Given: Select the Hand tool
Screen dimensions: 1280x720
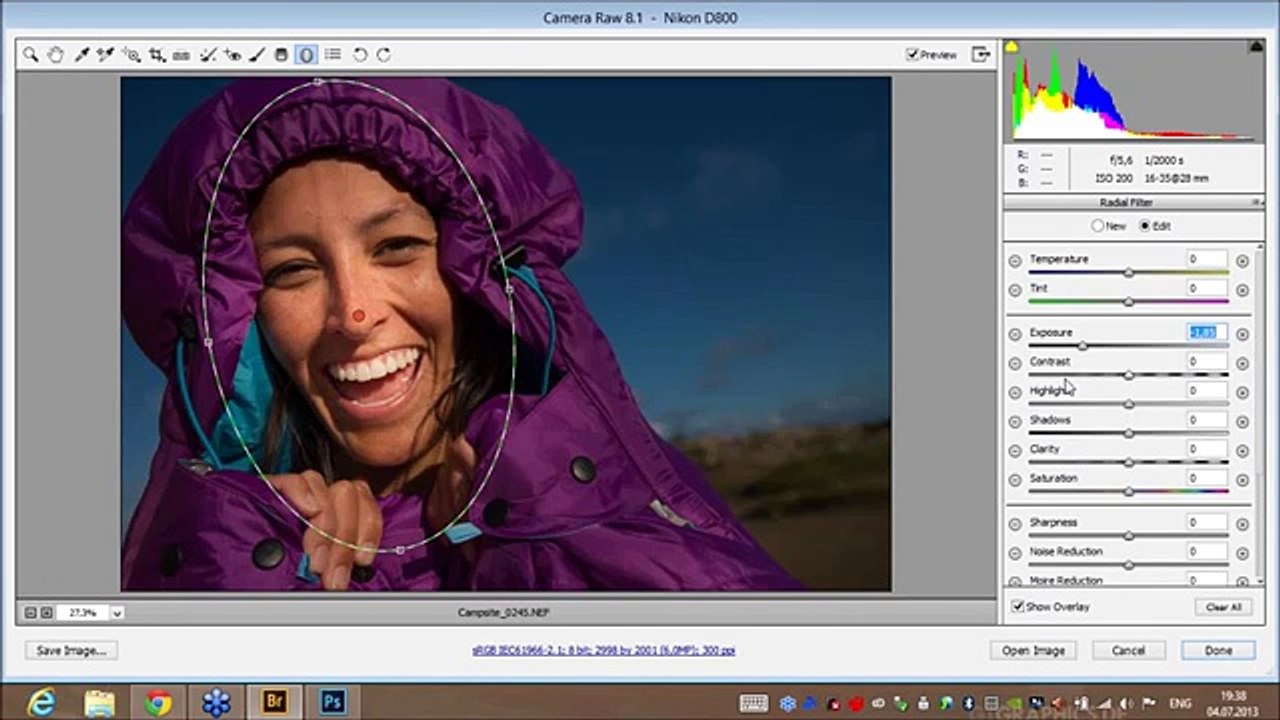Looking at the screenshot, I should [55, 55].
